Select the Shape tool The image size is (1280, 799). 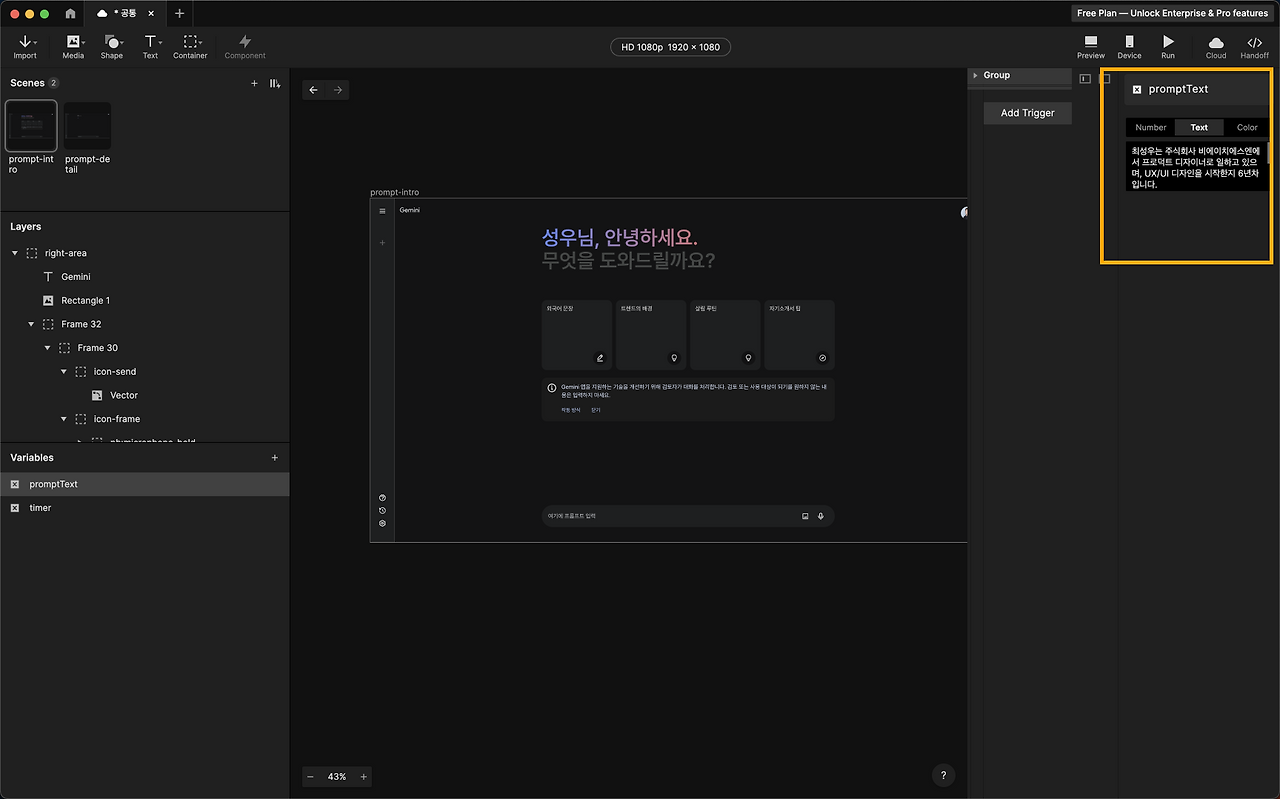[x=112, y=46]
